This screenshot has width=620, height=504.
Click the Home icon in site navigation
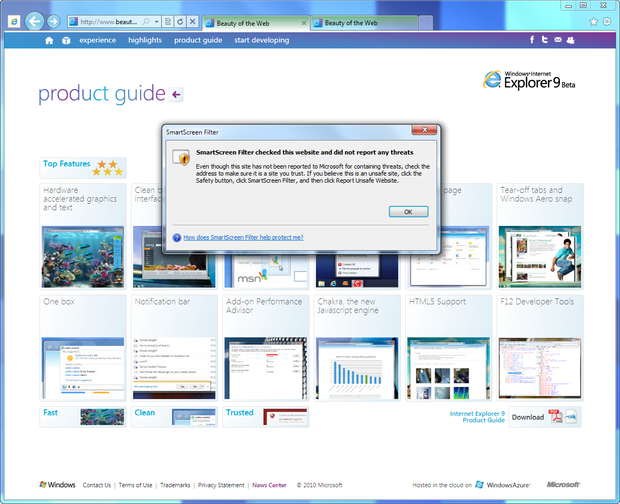coord(49,40)
